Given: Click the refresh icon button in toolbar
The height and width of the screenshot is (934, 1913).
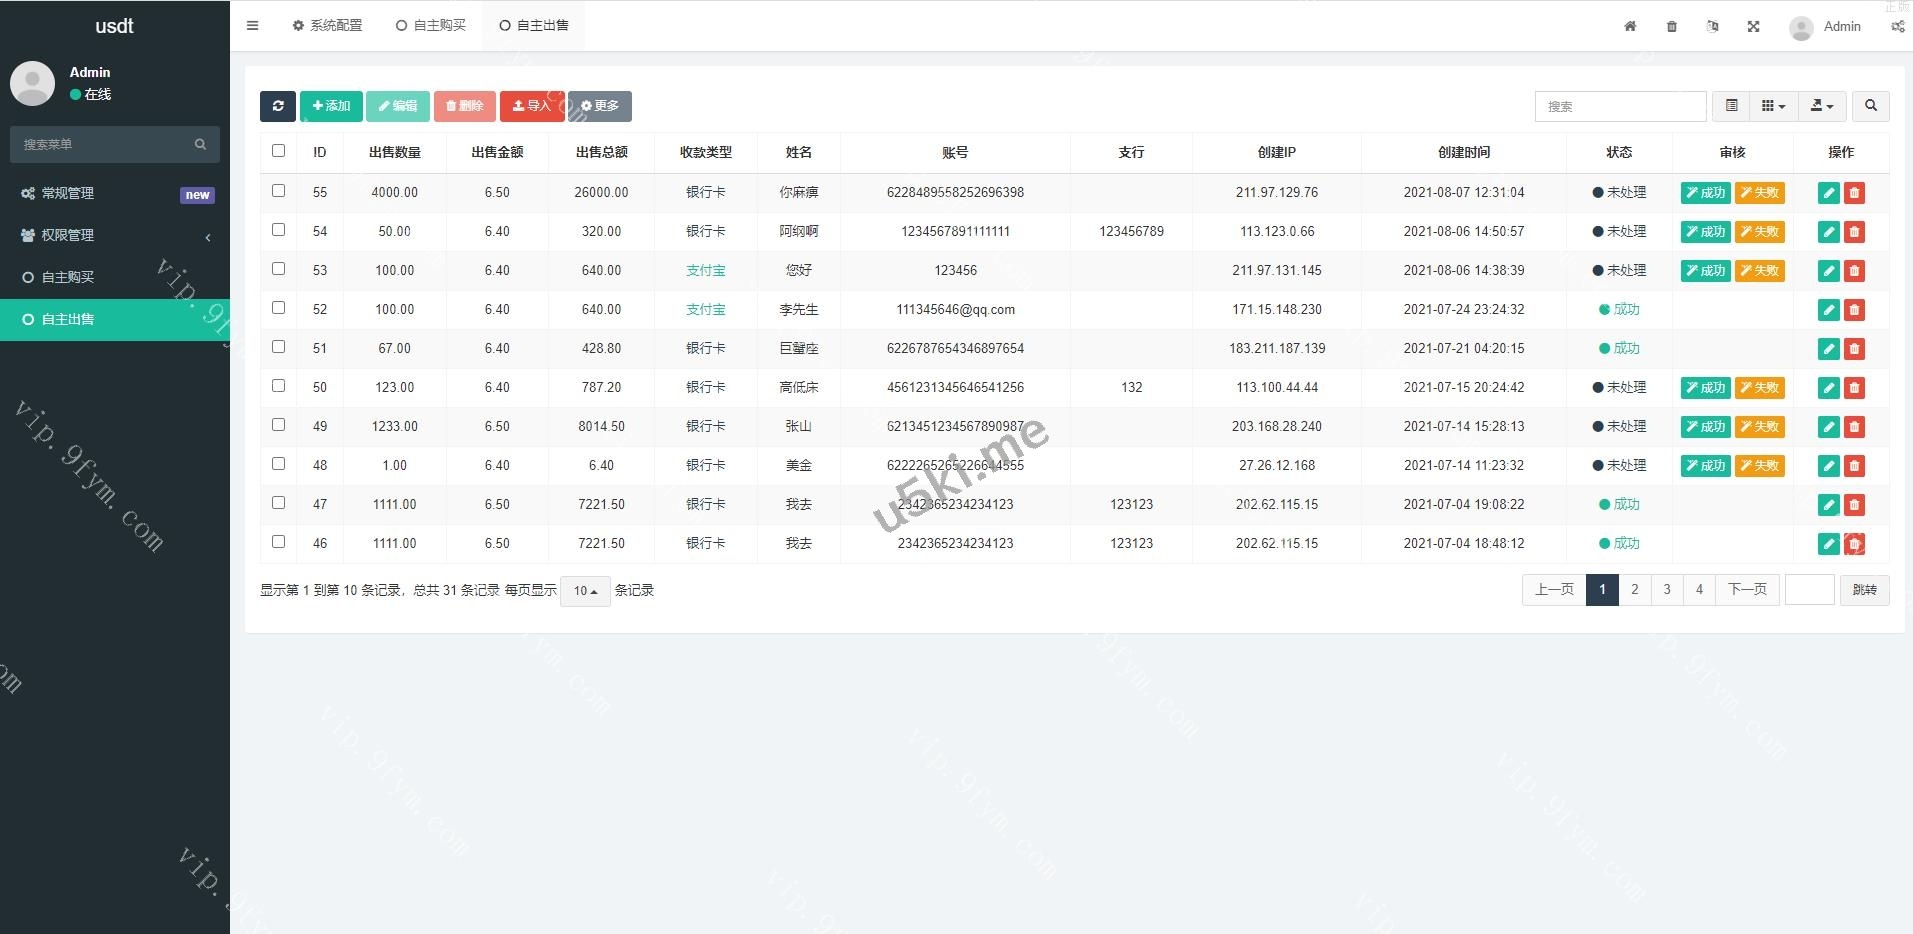Looking at the screenshot, I should point(277,106).
